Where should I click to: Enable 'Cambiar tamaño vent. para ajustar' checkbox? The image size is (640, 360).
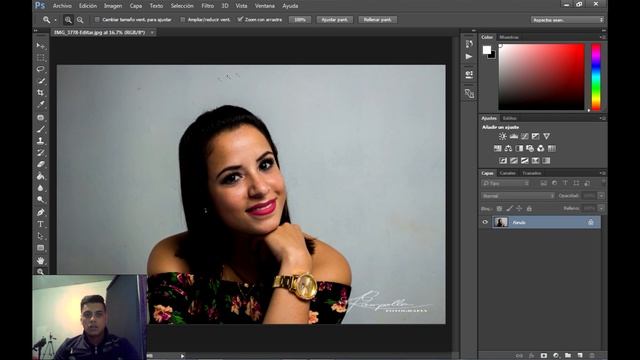point(97,20)
